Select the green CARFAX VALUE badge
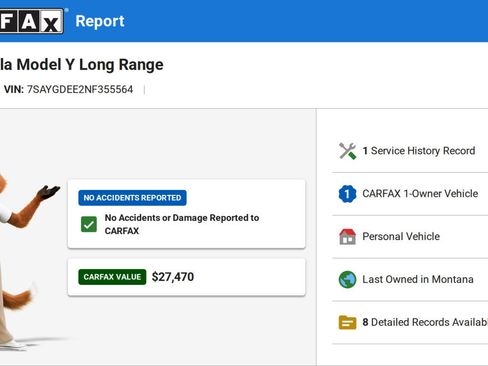The width and height of the screenshot is (488, 366). pyautogui.click(x=112, y=277)
